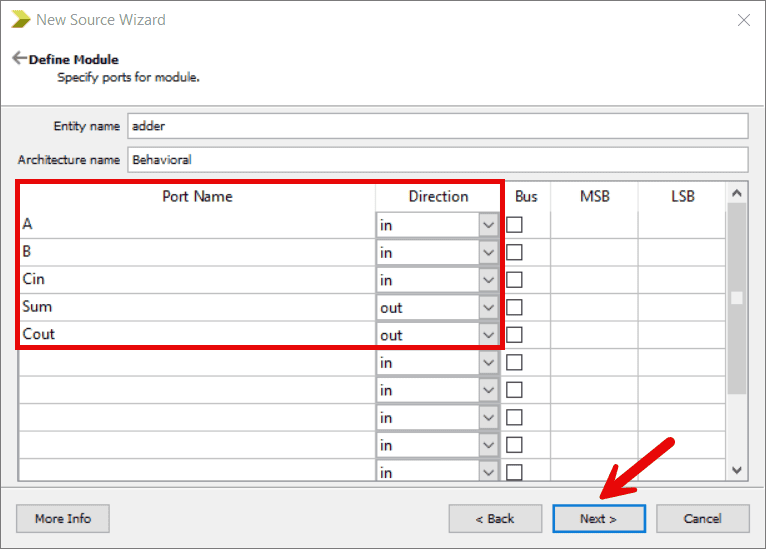
Task: Click the Next > button
Action: pos(599,518)
